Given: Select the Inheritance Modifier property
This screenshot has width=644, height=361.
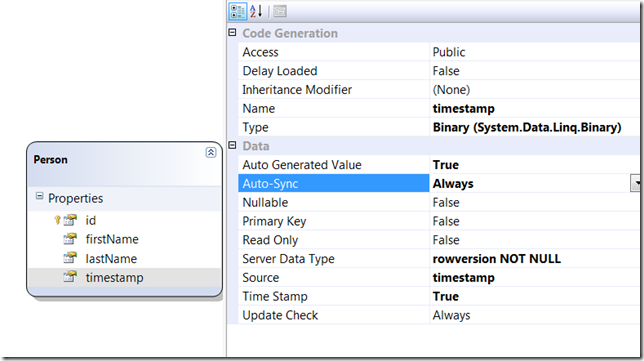Looking at the screenshot, I should click(x=297, y=90).
